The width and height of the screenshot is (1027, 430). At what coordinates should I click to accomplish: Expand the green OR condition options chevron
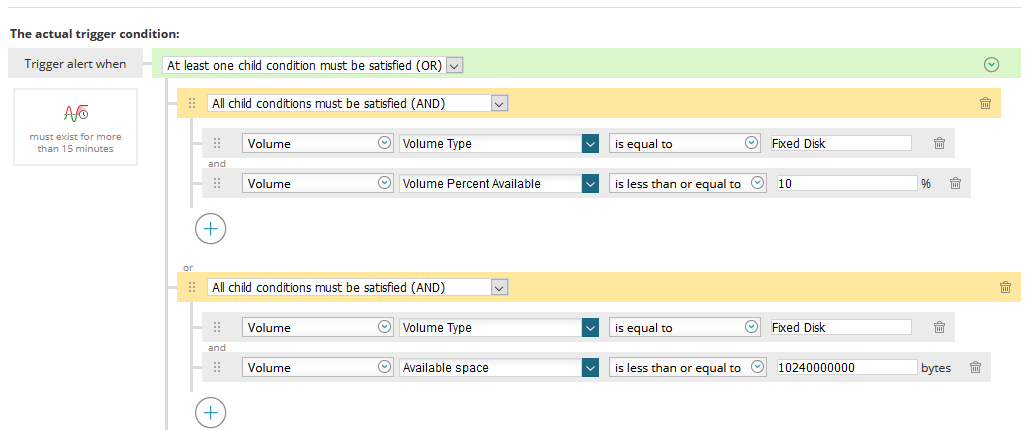991,65
